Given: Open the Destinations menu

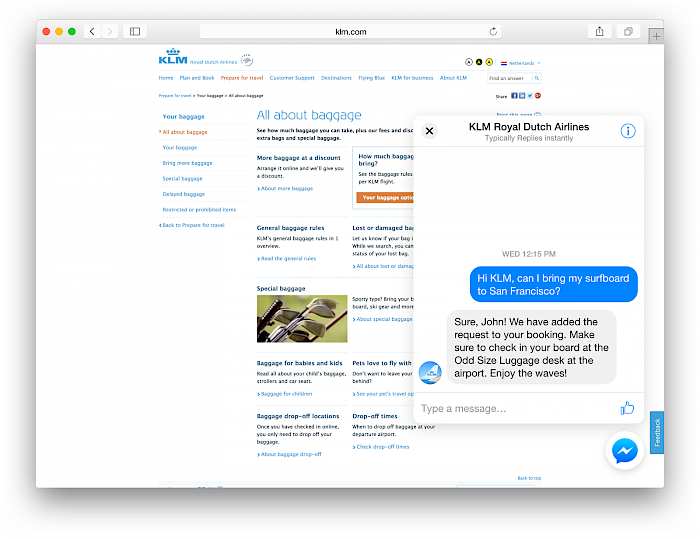Looking at the screenshot, I should pyautogui.click(x=336, y=78).
